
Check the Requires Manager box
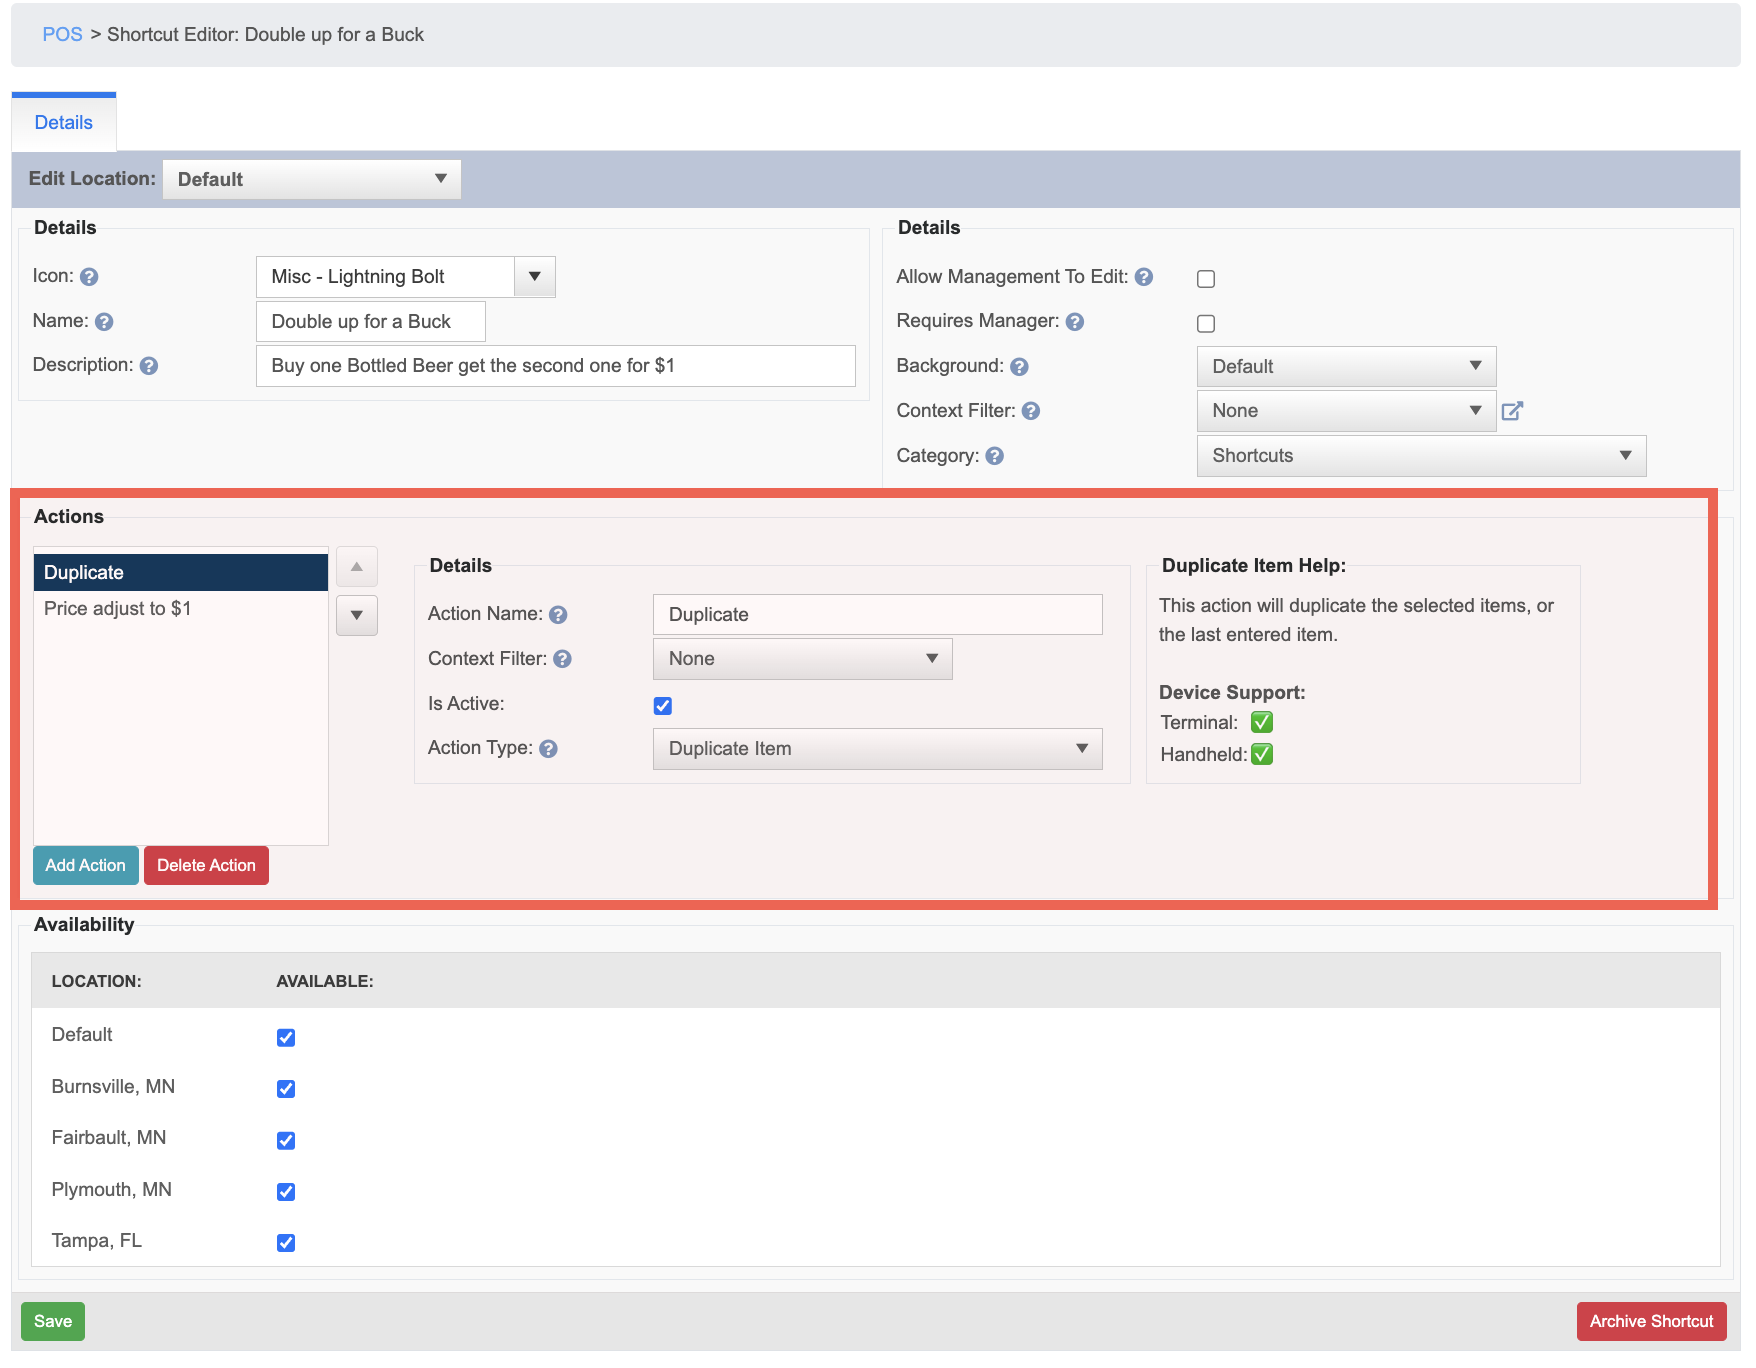coord(1206,324)
